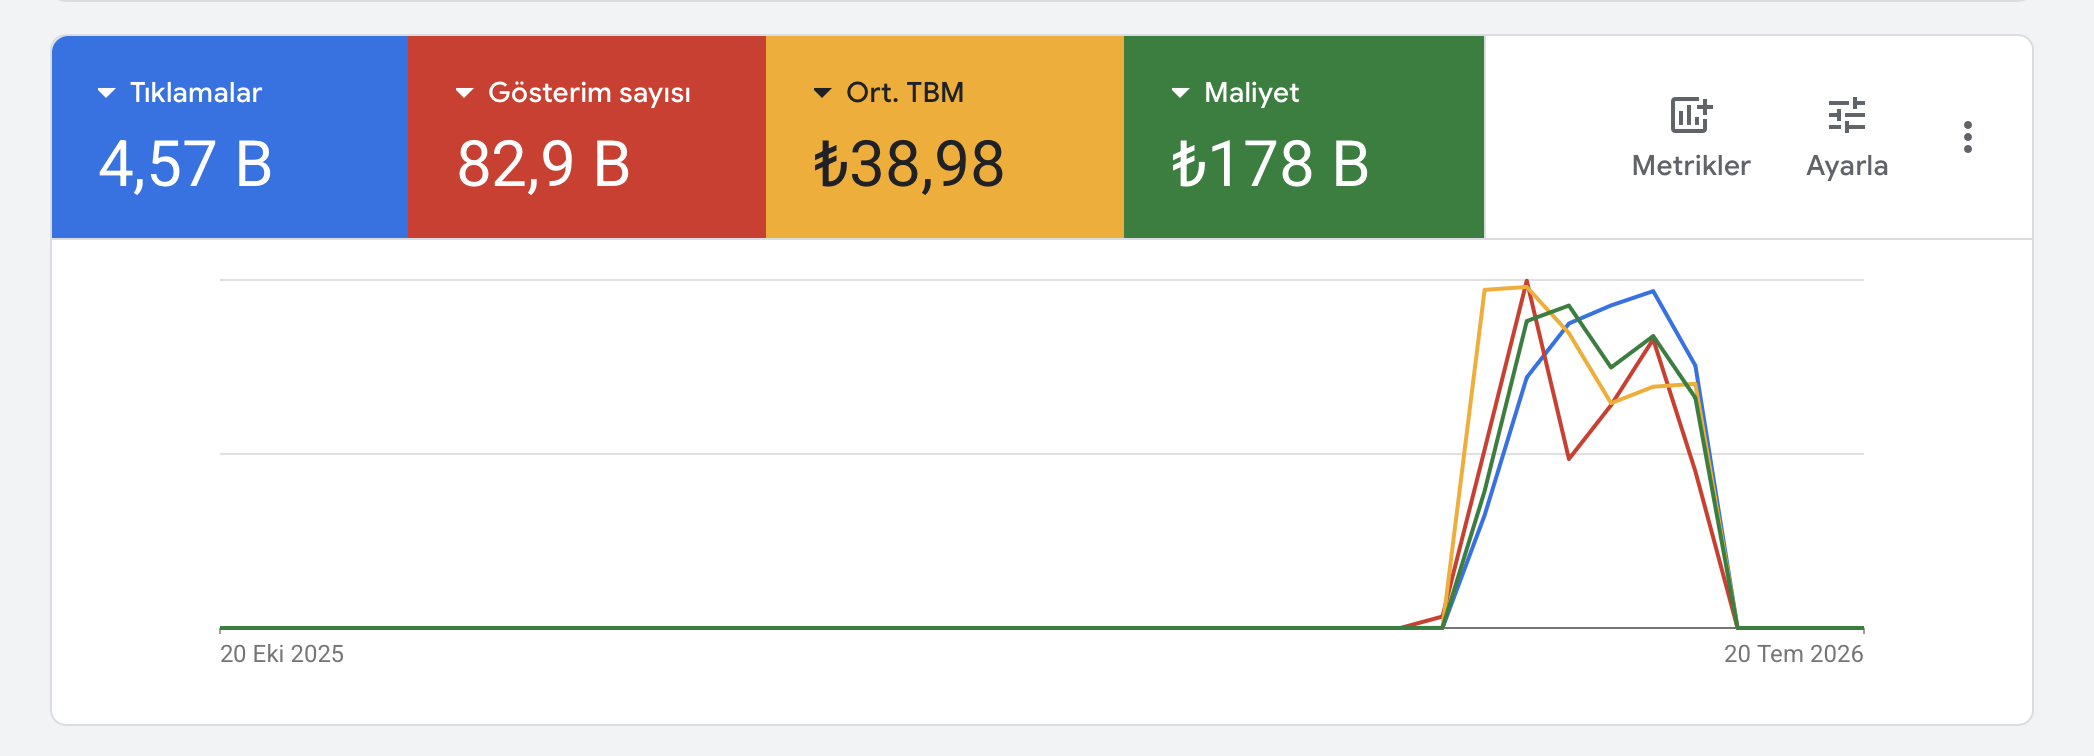The height and width of the screenshot is (756, 2094).
Task: Click the blue line peak on chart
Action: coord(1653,291)
